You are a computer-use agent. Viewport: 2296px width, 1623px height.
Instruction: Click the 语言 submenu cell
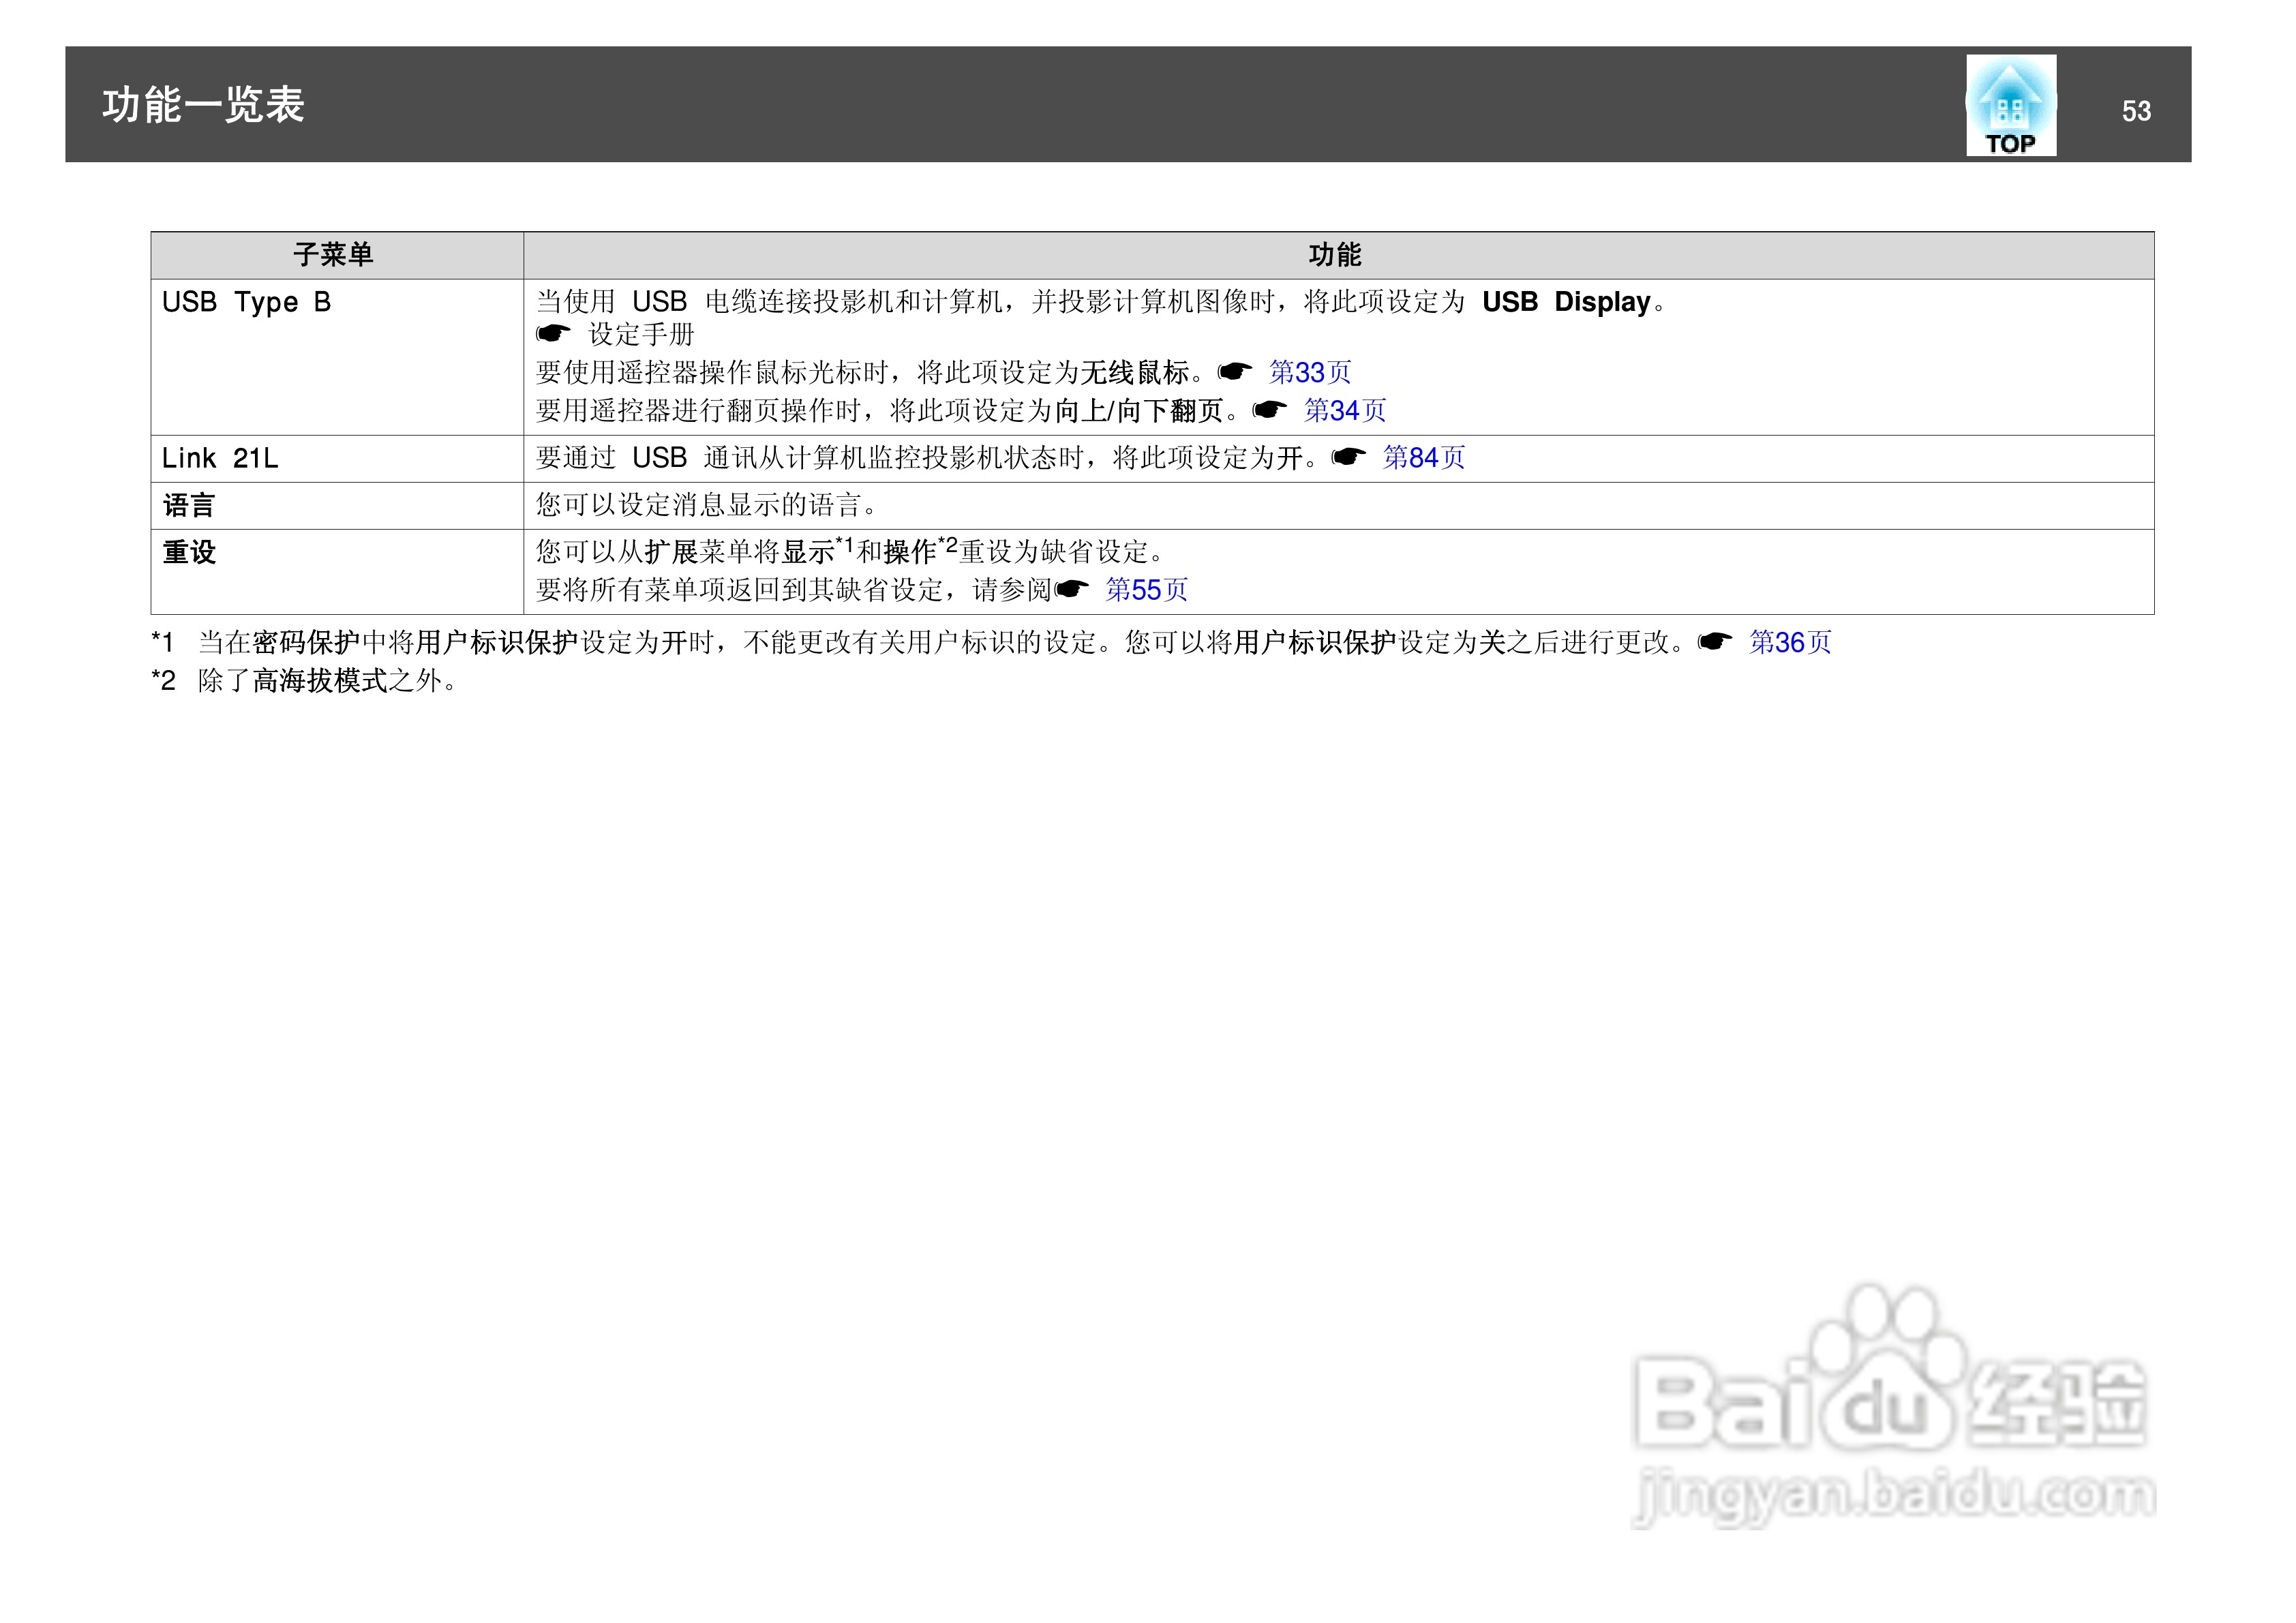coord(189,505)
